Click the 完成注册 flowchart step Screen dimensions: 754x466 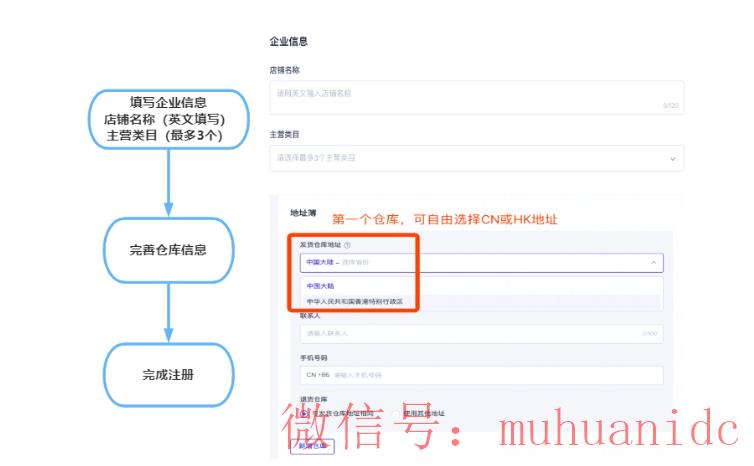(x=168, y=375)
